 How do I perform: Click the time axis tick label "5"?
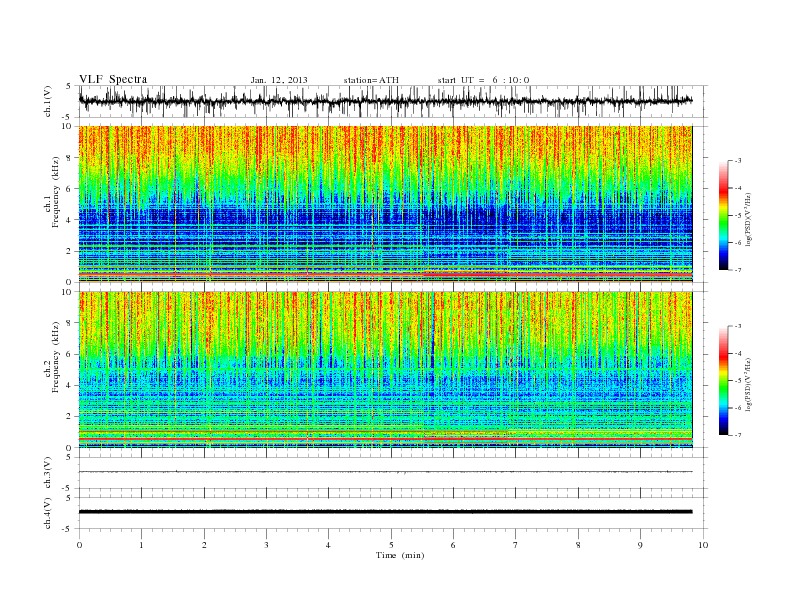[x=391, y=545]
